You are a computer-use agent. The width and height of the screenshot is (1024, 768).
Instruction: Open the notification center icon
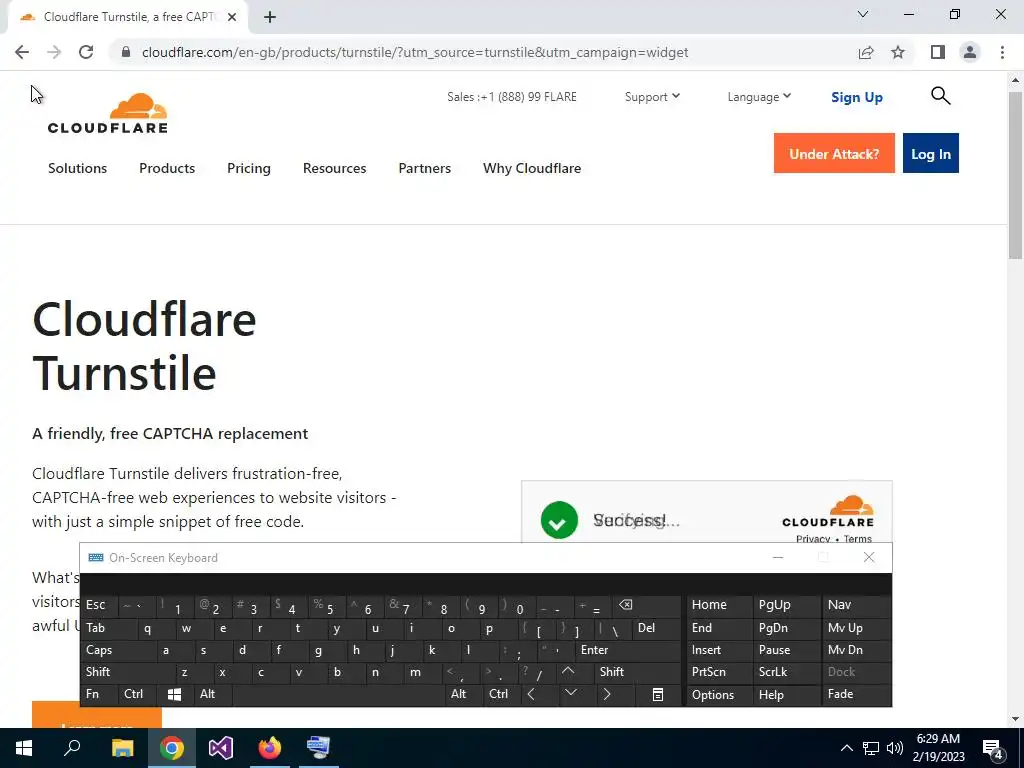(993, 748)
